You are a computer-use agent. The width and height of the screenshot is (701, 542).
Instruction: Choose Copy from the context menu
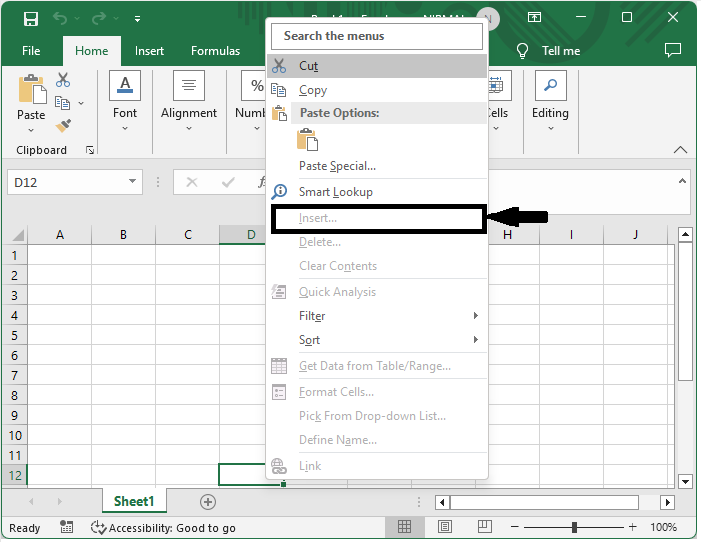point(377,90)
